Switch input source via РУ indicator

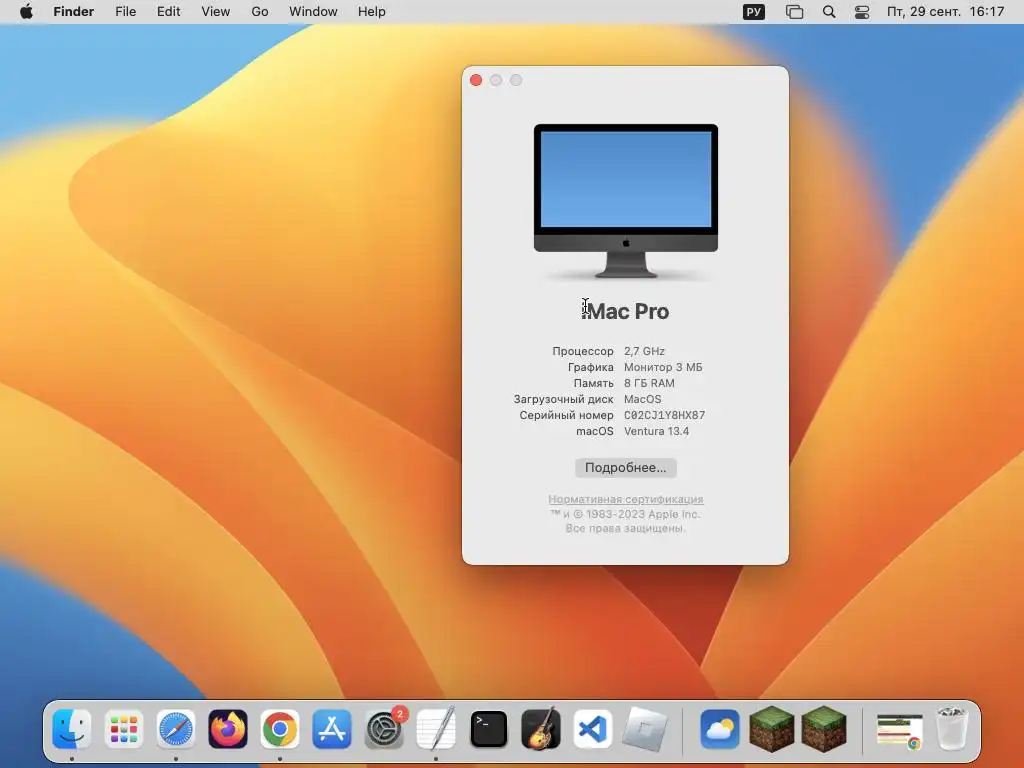(x=754, y=12)
